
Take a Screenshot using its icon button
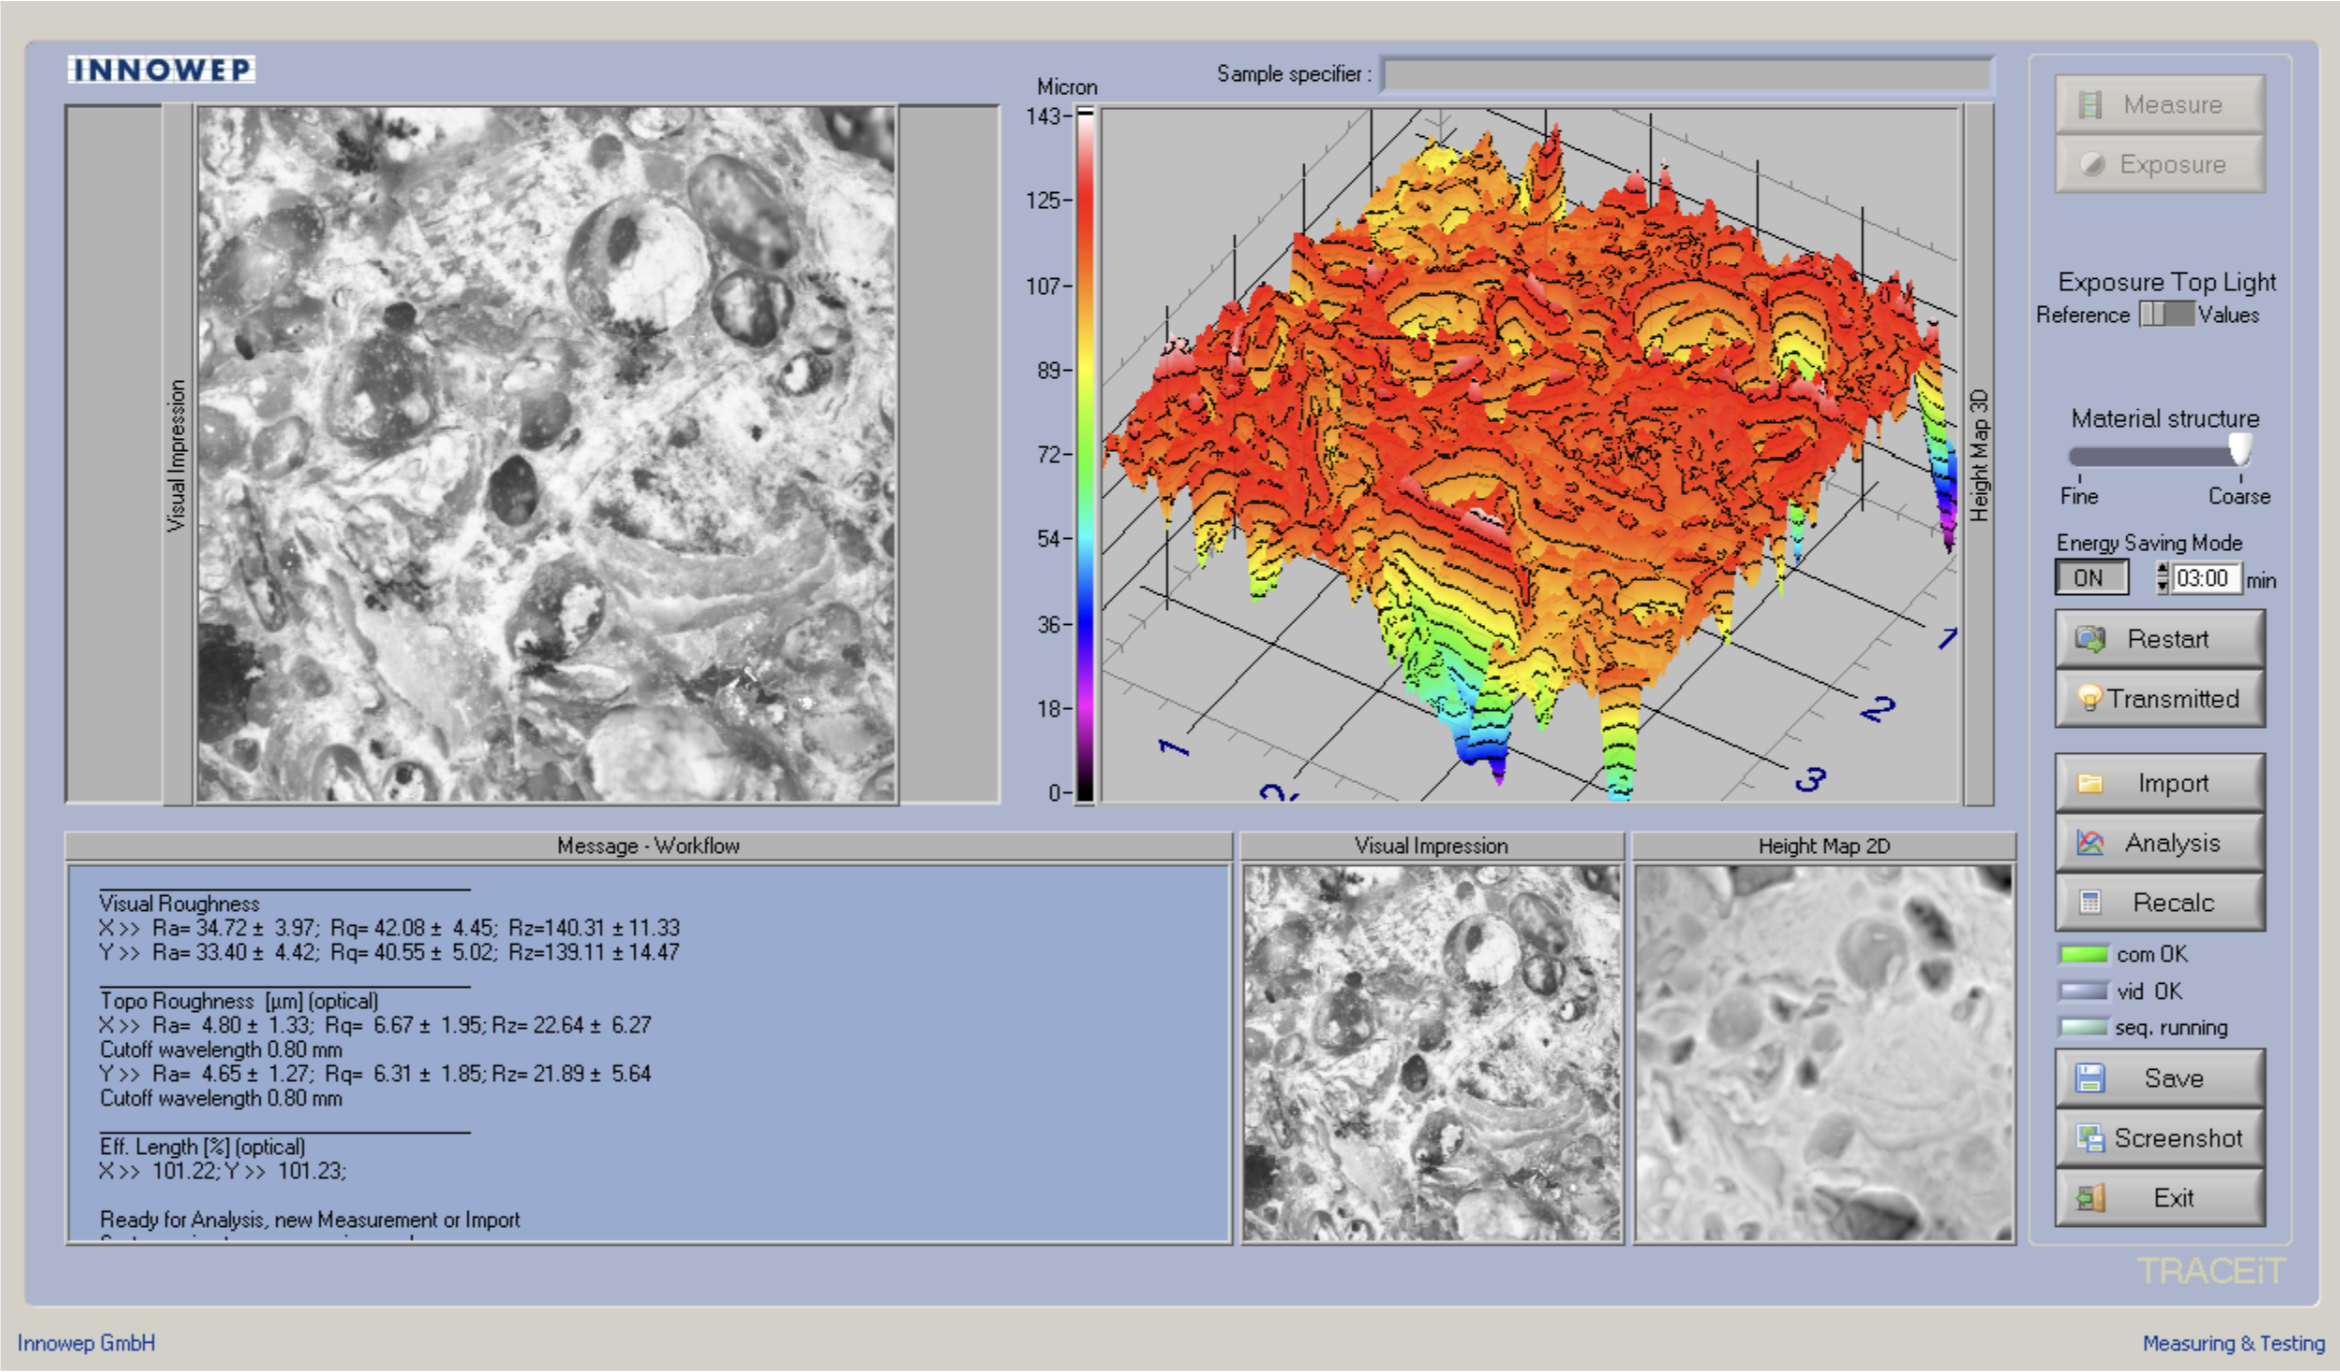2160,1138
